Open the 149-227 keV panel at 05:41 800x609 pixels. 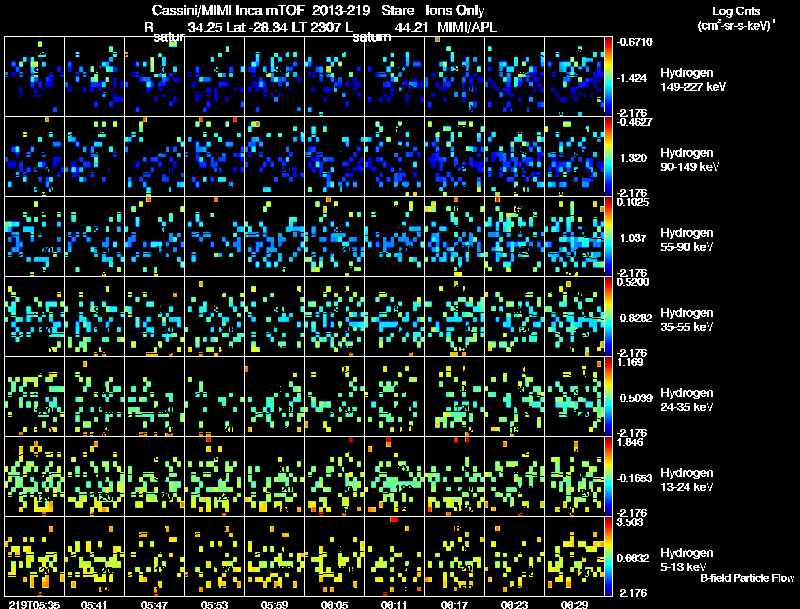coord(94,76)
